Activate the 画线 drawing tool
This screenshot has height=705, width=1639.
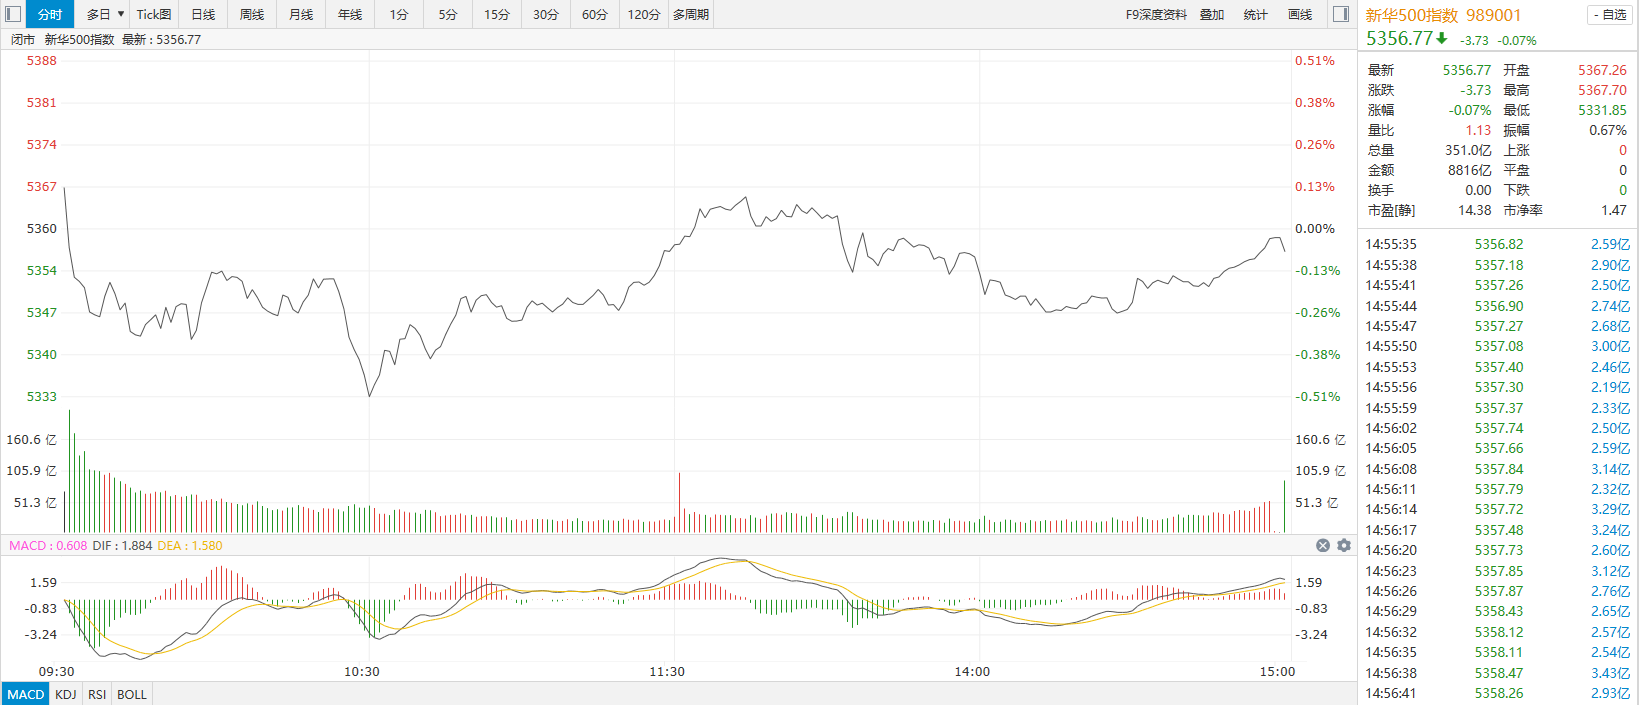click(1300, 14)
